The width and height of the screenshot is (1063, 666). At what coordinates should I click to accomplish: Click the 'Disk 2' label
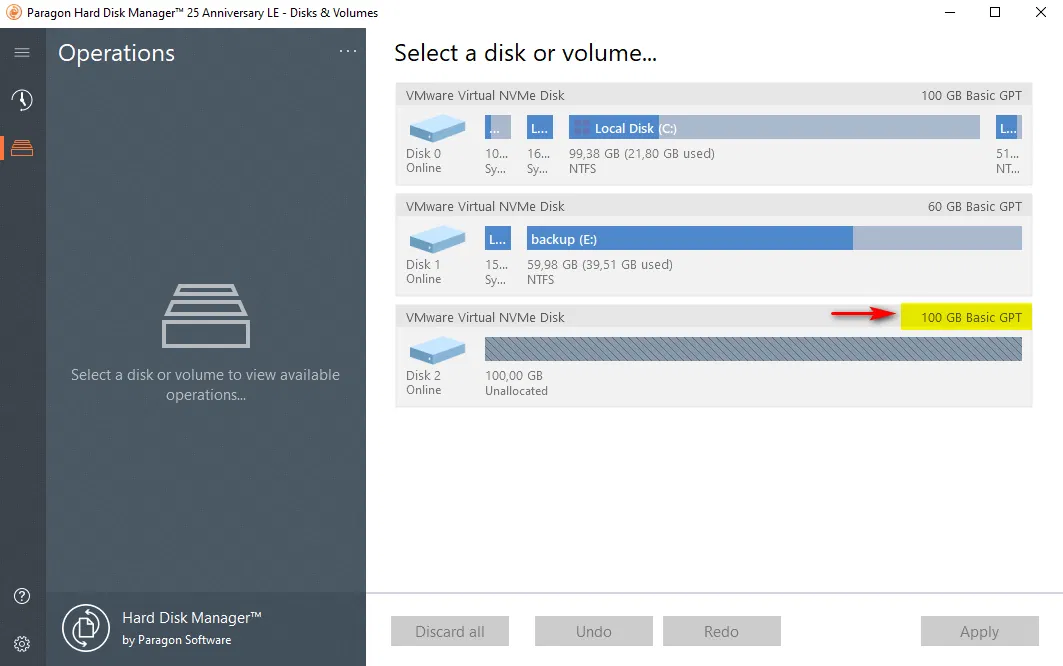point(423,375)
